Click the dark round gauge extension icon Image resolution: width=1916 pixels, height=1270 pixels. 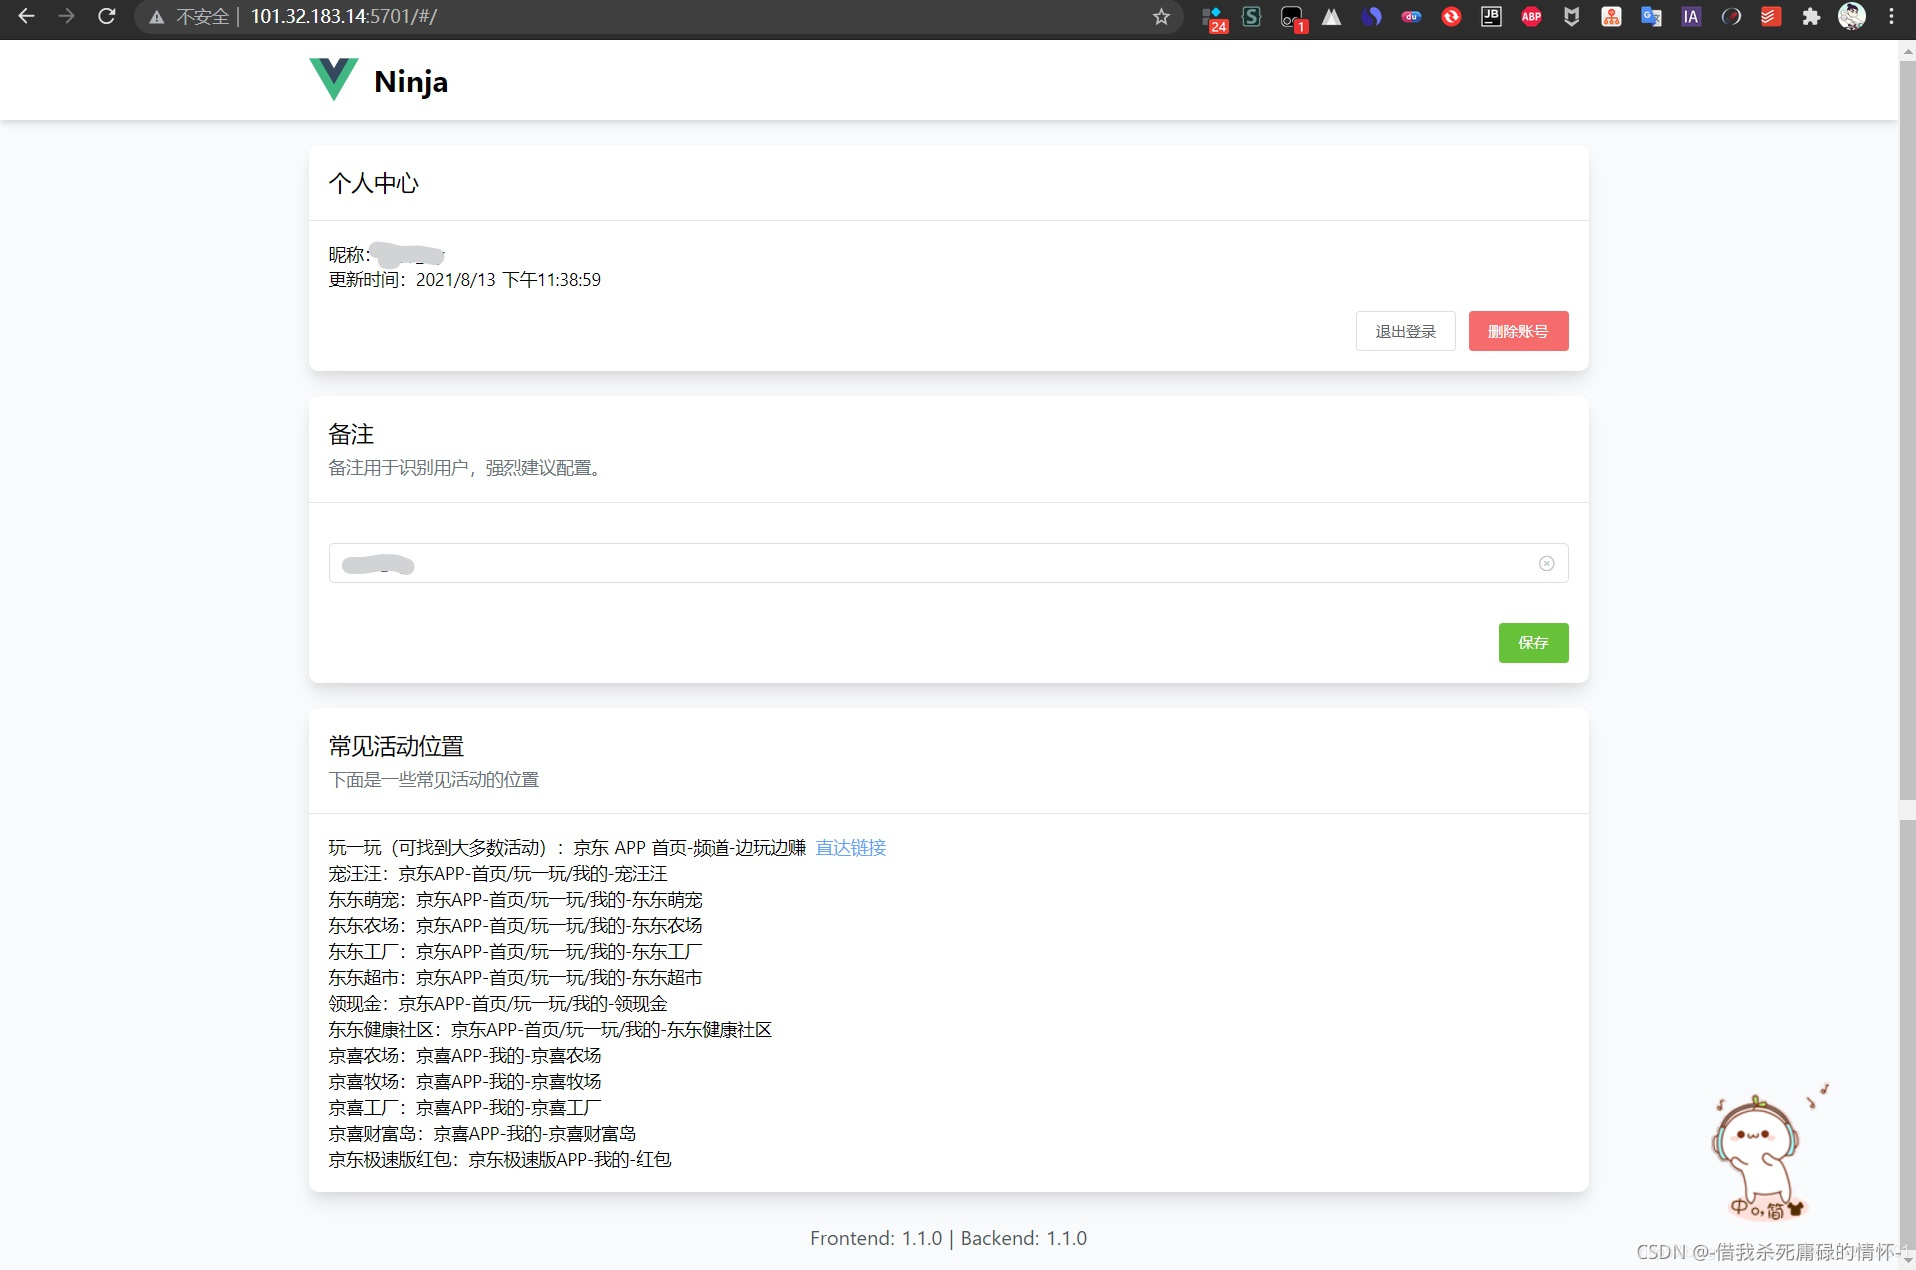click(1731, 16)
